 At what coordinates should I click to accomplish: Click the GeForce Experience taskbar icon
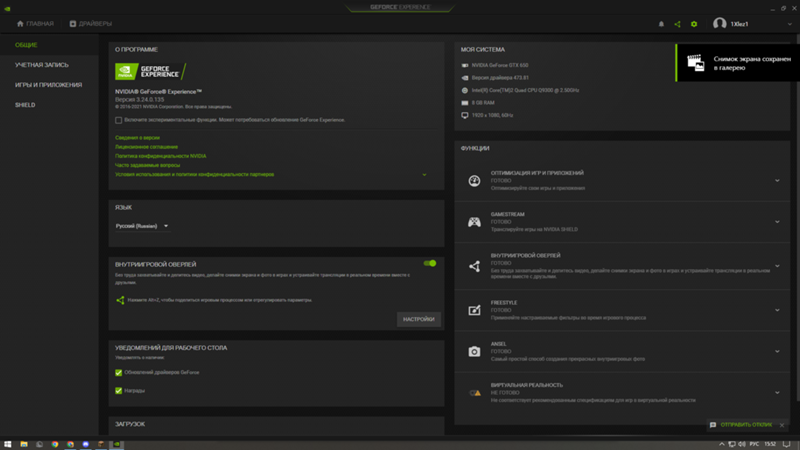coord(117,444)
